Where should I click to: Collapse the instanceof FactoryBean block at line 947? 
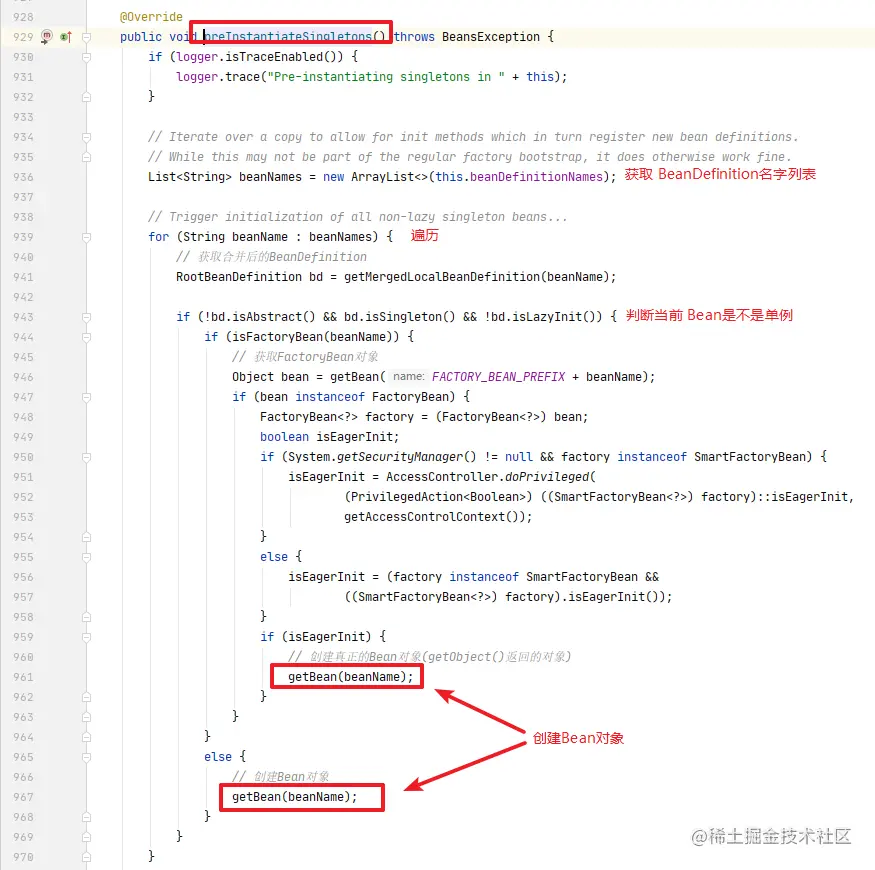click(86, 397)
